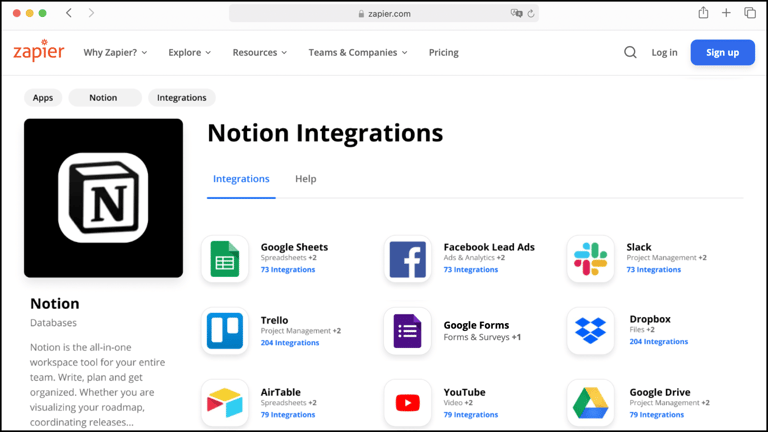Click the Facebook Lead Ads title
The height and width of the screenshot is (432, 768).
[489, 247]
